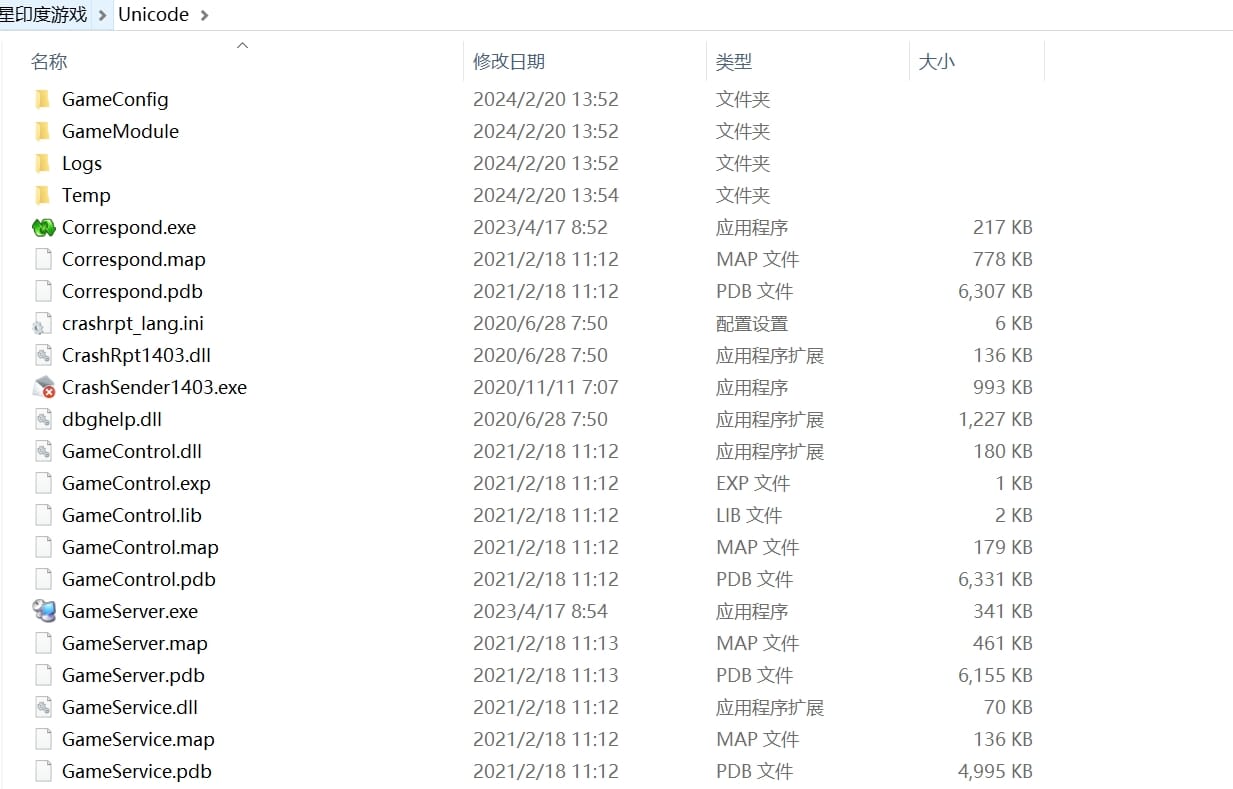Expand the chevron after Unicode in breadcrumb

(x=205, y=15)
